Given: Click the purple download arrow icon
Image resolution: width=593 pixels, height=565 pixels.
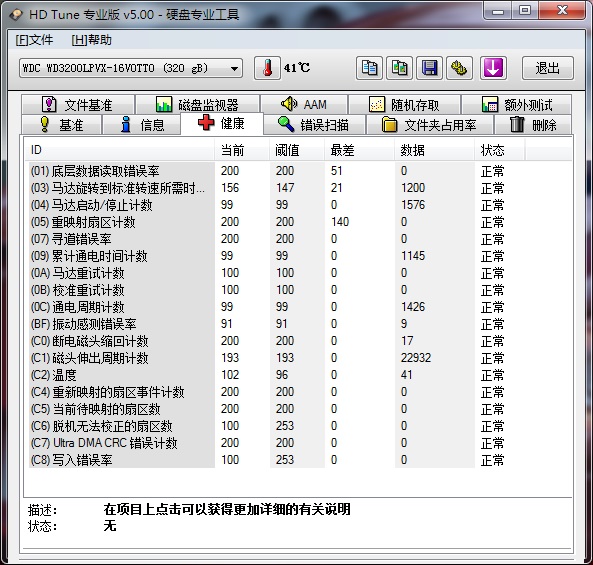Looking at the screenshot, I should 493,68.
